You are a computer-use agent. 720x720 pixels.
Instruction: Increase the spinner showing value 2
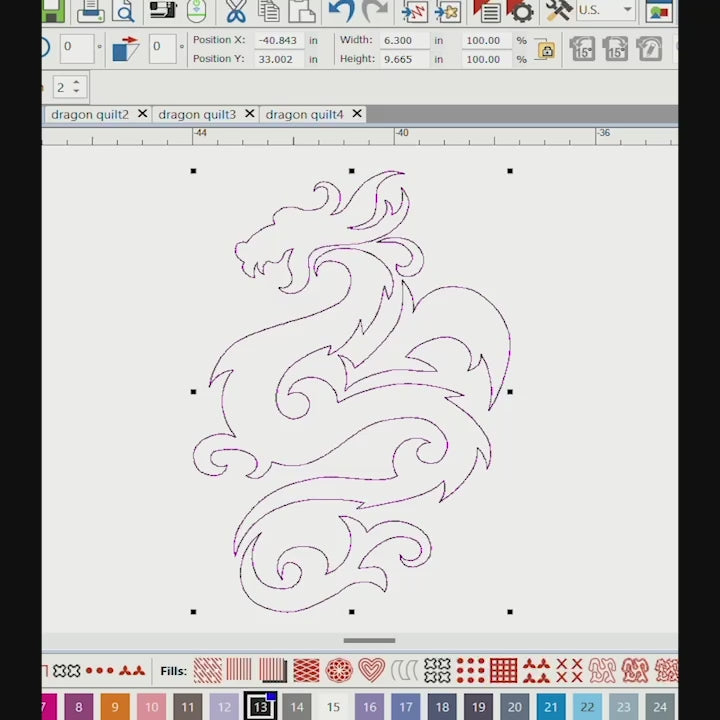click(78, 83)
